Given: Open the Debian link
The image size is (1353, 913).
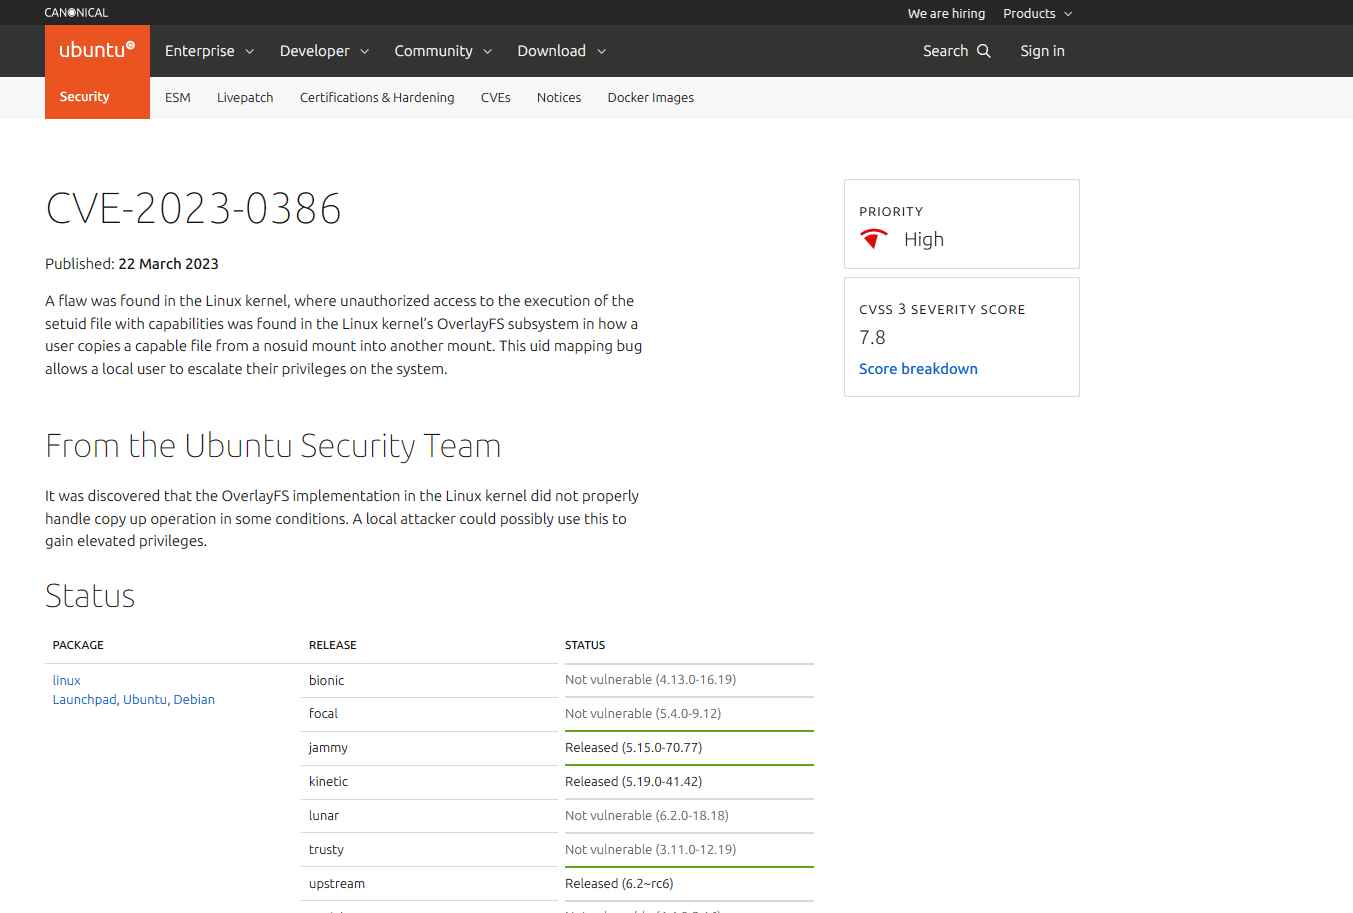Looking at the screenshot, I should point(194,700).
